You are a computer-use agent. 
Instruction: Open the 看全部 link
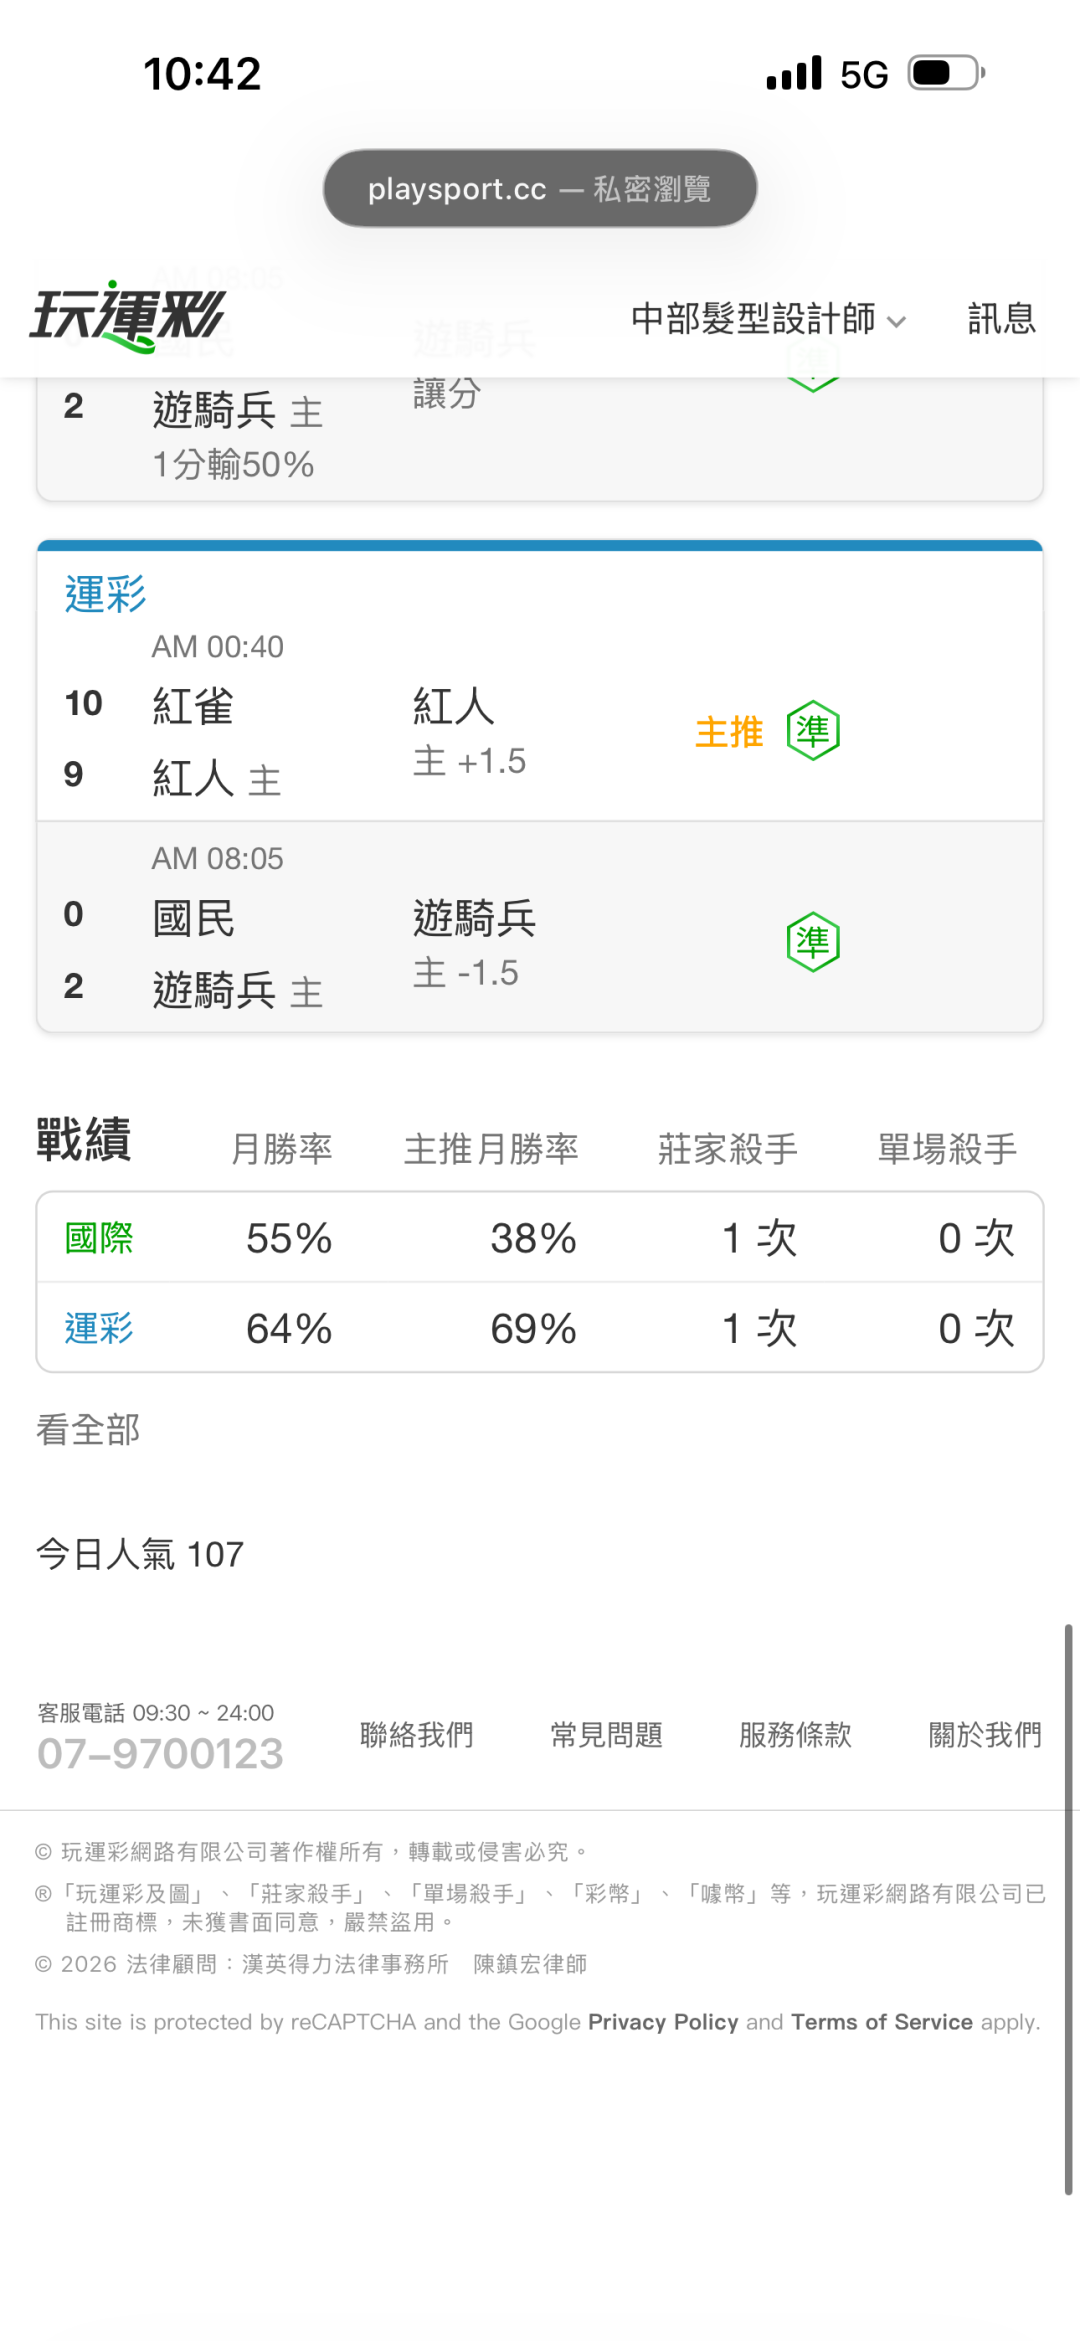(x=88, y=1429)
